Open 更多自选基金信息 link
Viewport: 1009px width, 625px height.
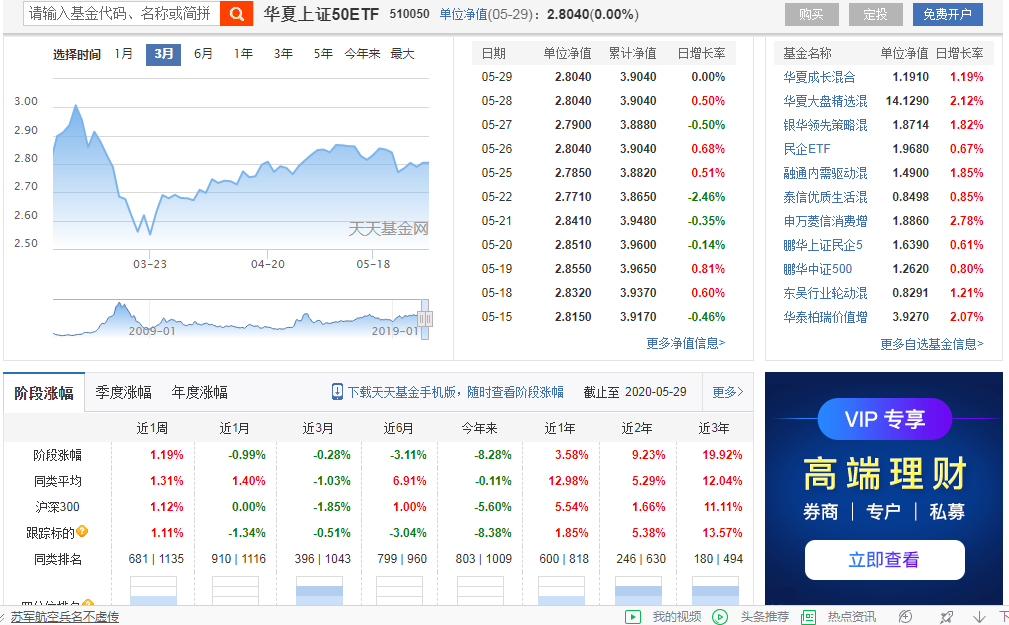pos(932,344)
